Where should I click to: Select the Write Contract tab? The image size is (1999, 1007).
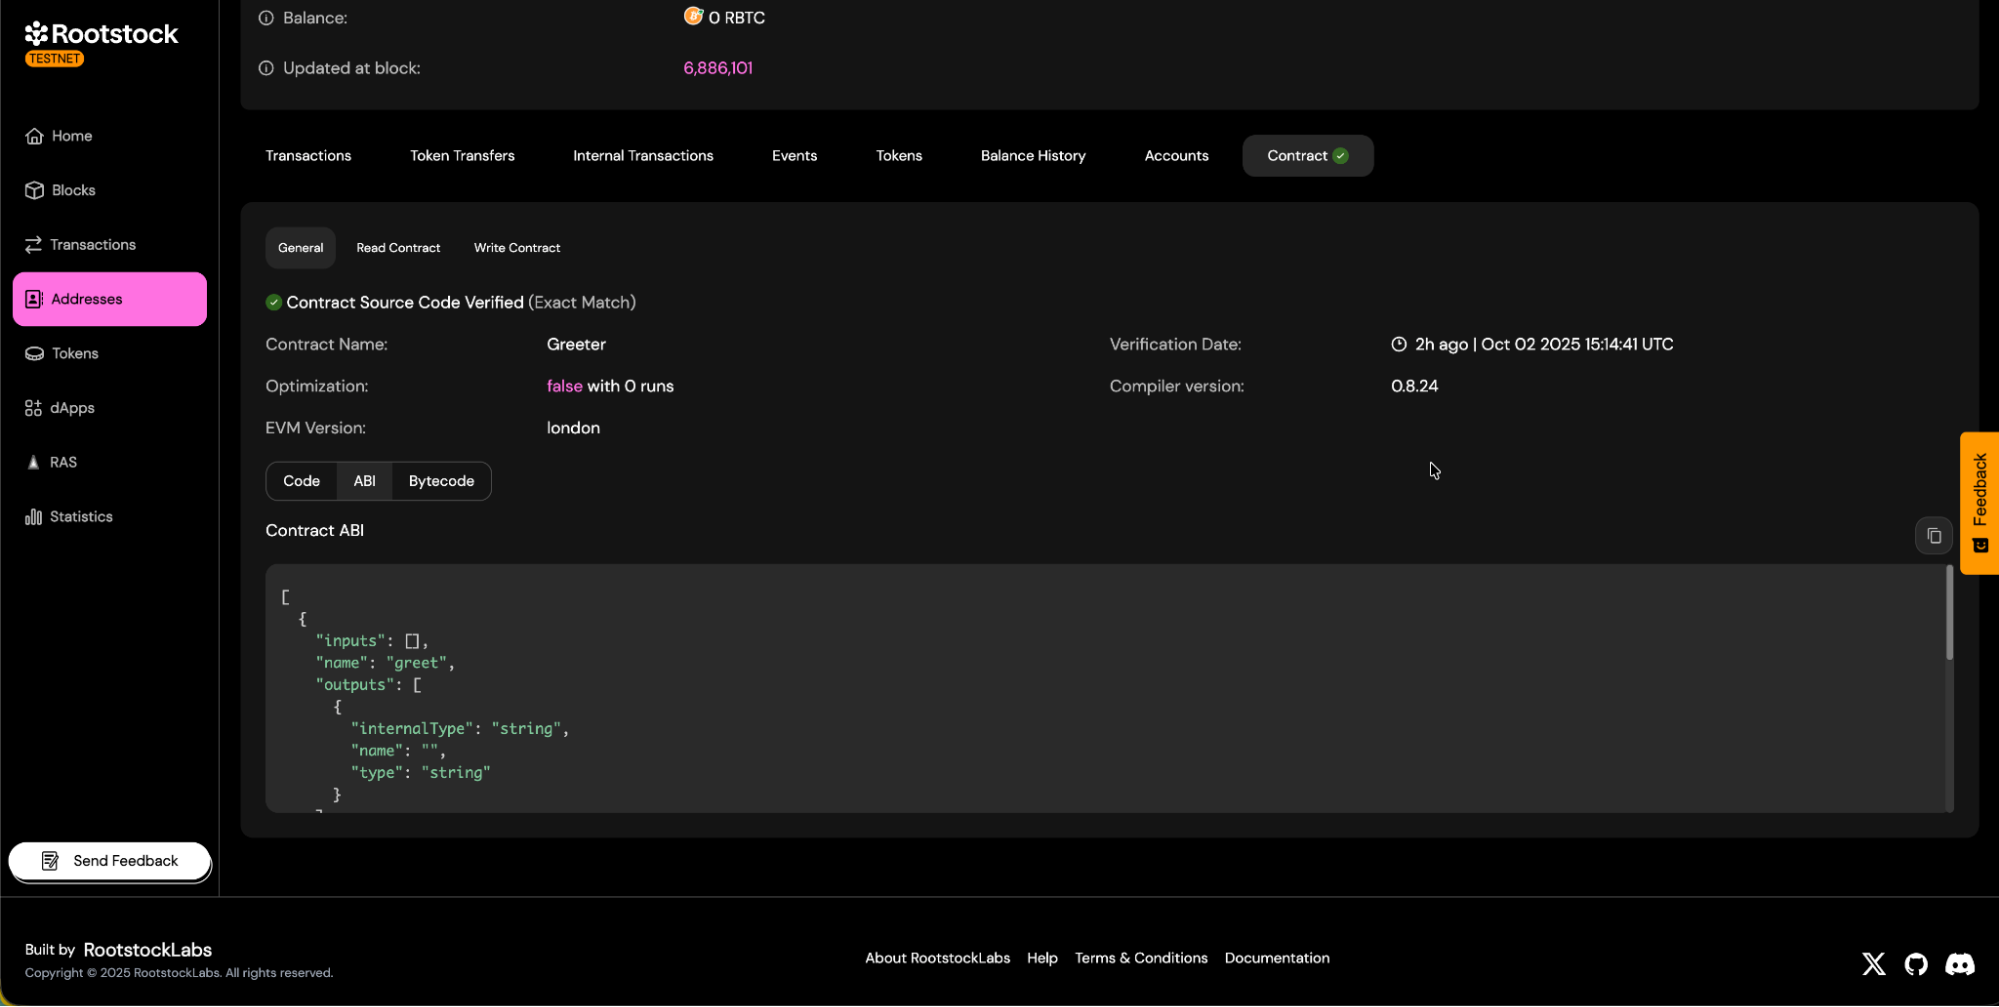516,248
